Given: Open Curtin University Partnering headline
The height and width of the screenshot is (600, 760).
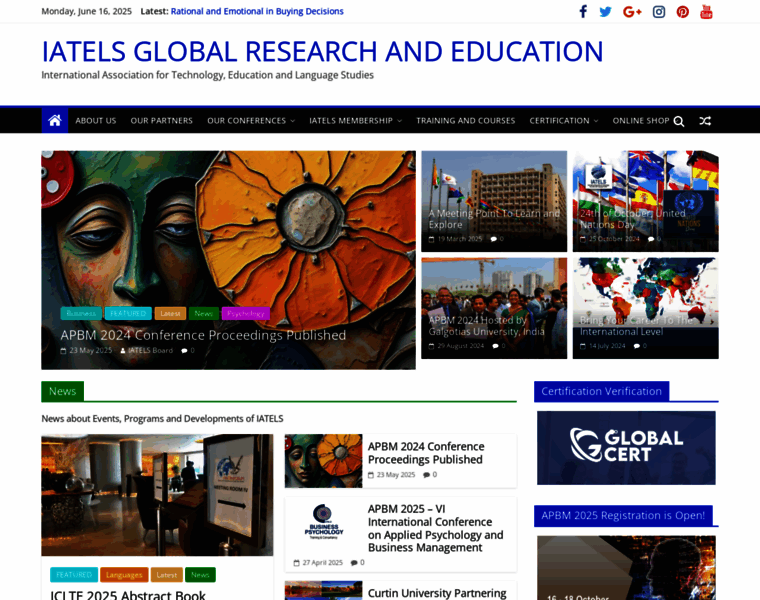Looking at the screenshot, I should tap(437, 593).
